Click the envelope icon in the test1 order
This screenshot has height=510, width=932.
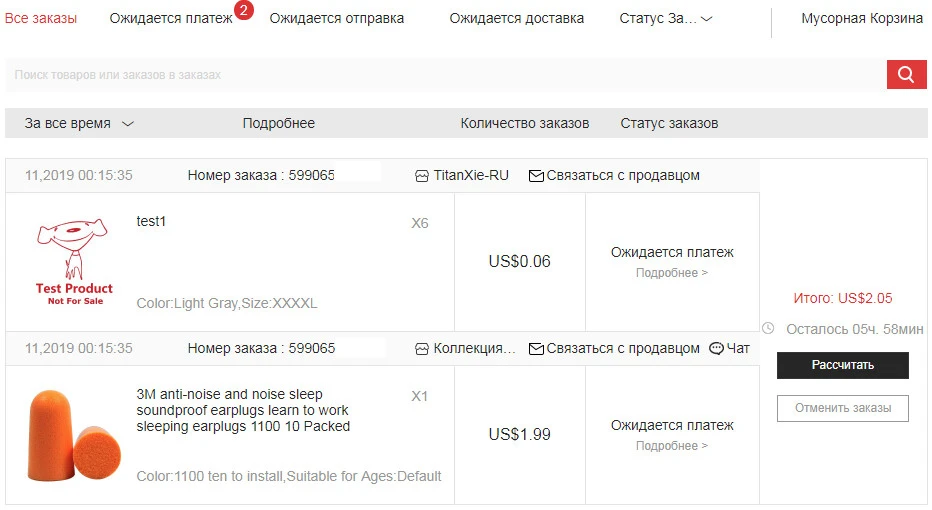pyautogui.click(x=536, y=176)
